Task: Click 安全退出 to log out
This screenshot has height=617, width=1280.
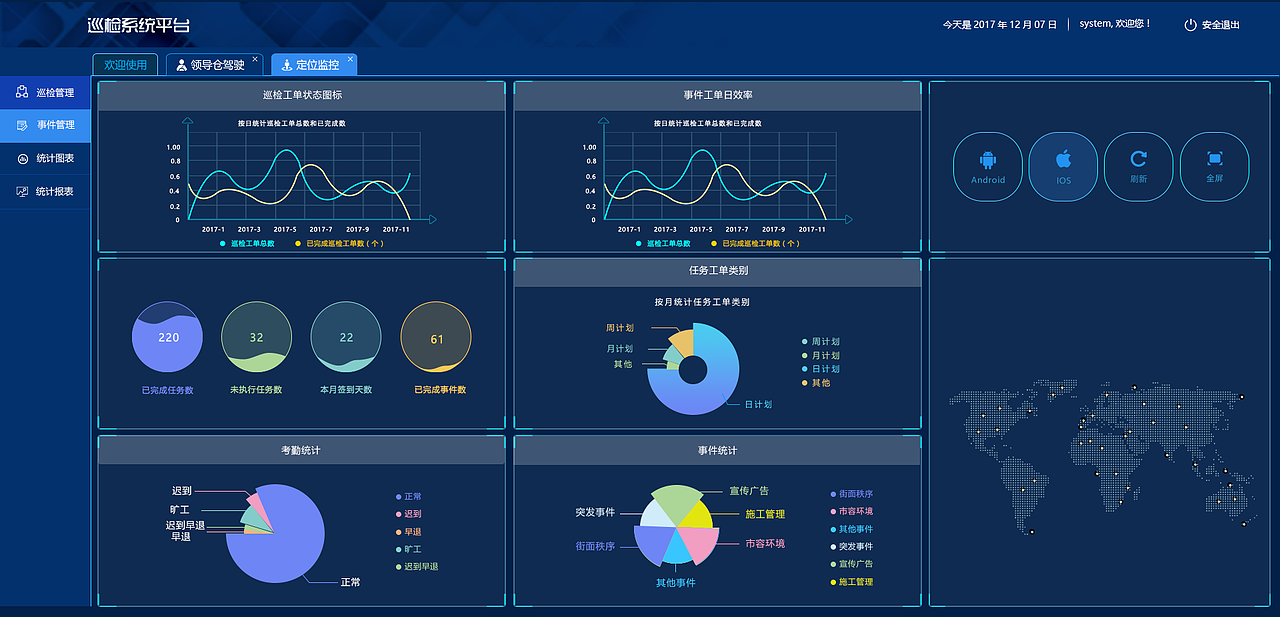Action: [1212, 25]
